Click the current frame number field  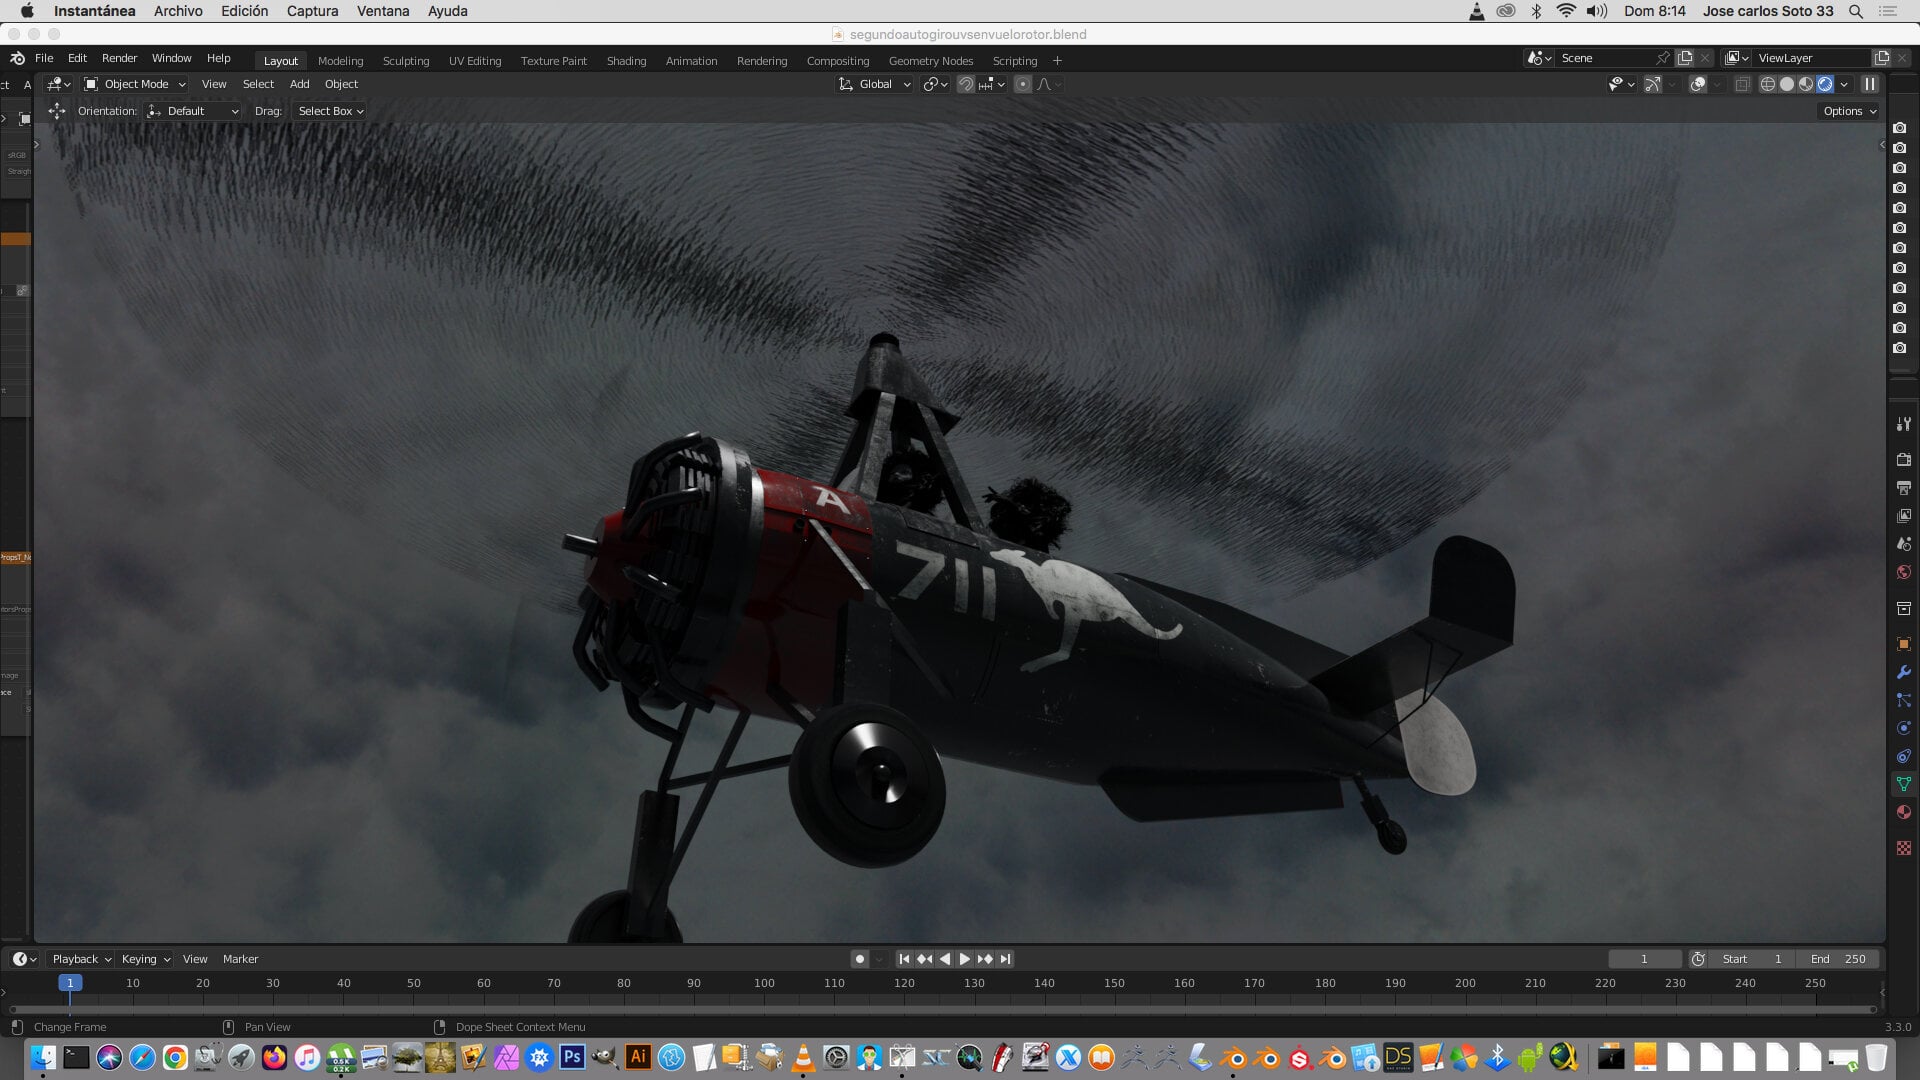point(1644,959)
